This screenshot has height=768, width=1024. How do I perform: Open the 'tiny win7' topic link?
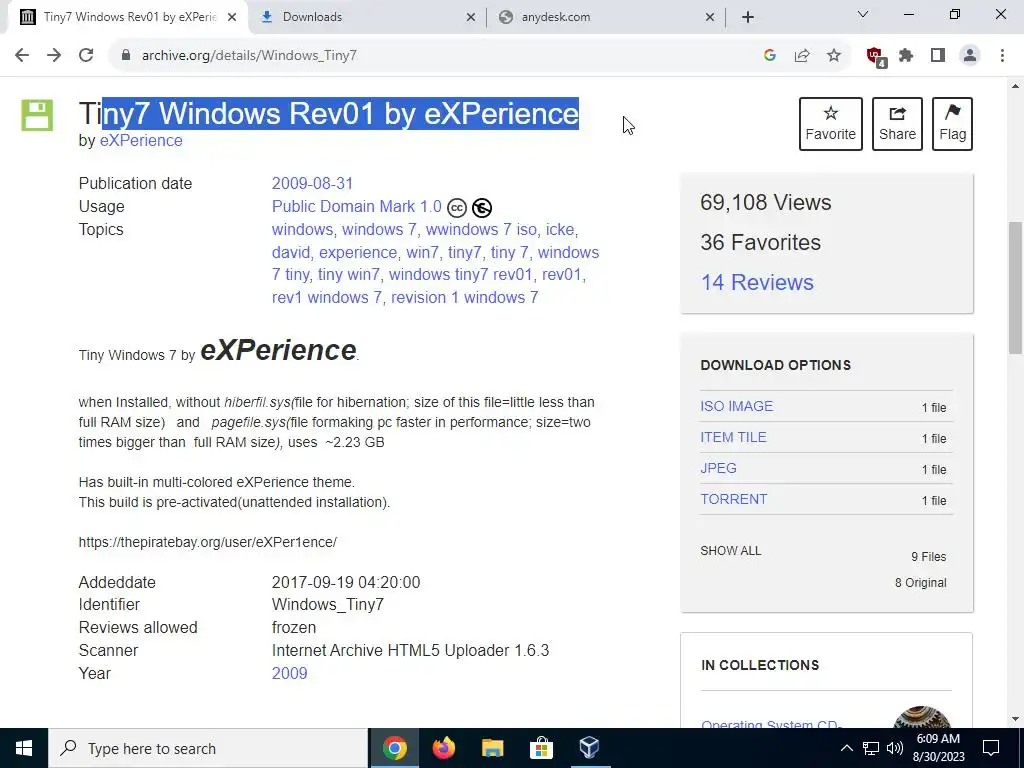348,274
